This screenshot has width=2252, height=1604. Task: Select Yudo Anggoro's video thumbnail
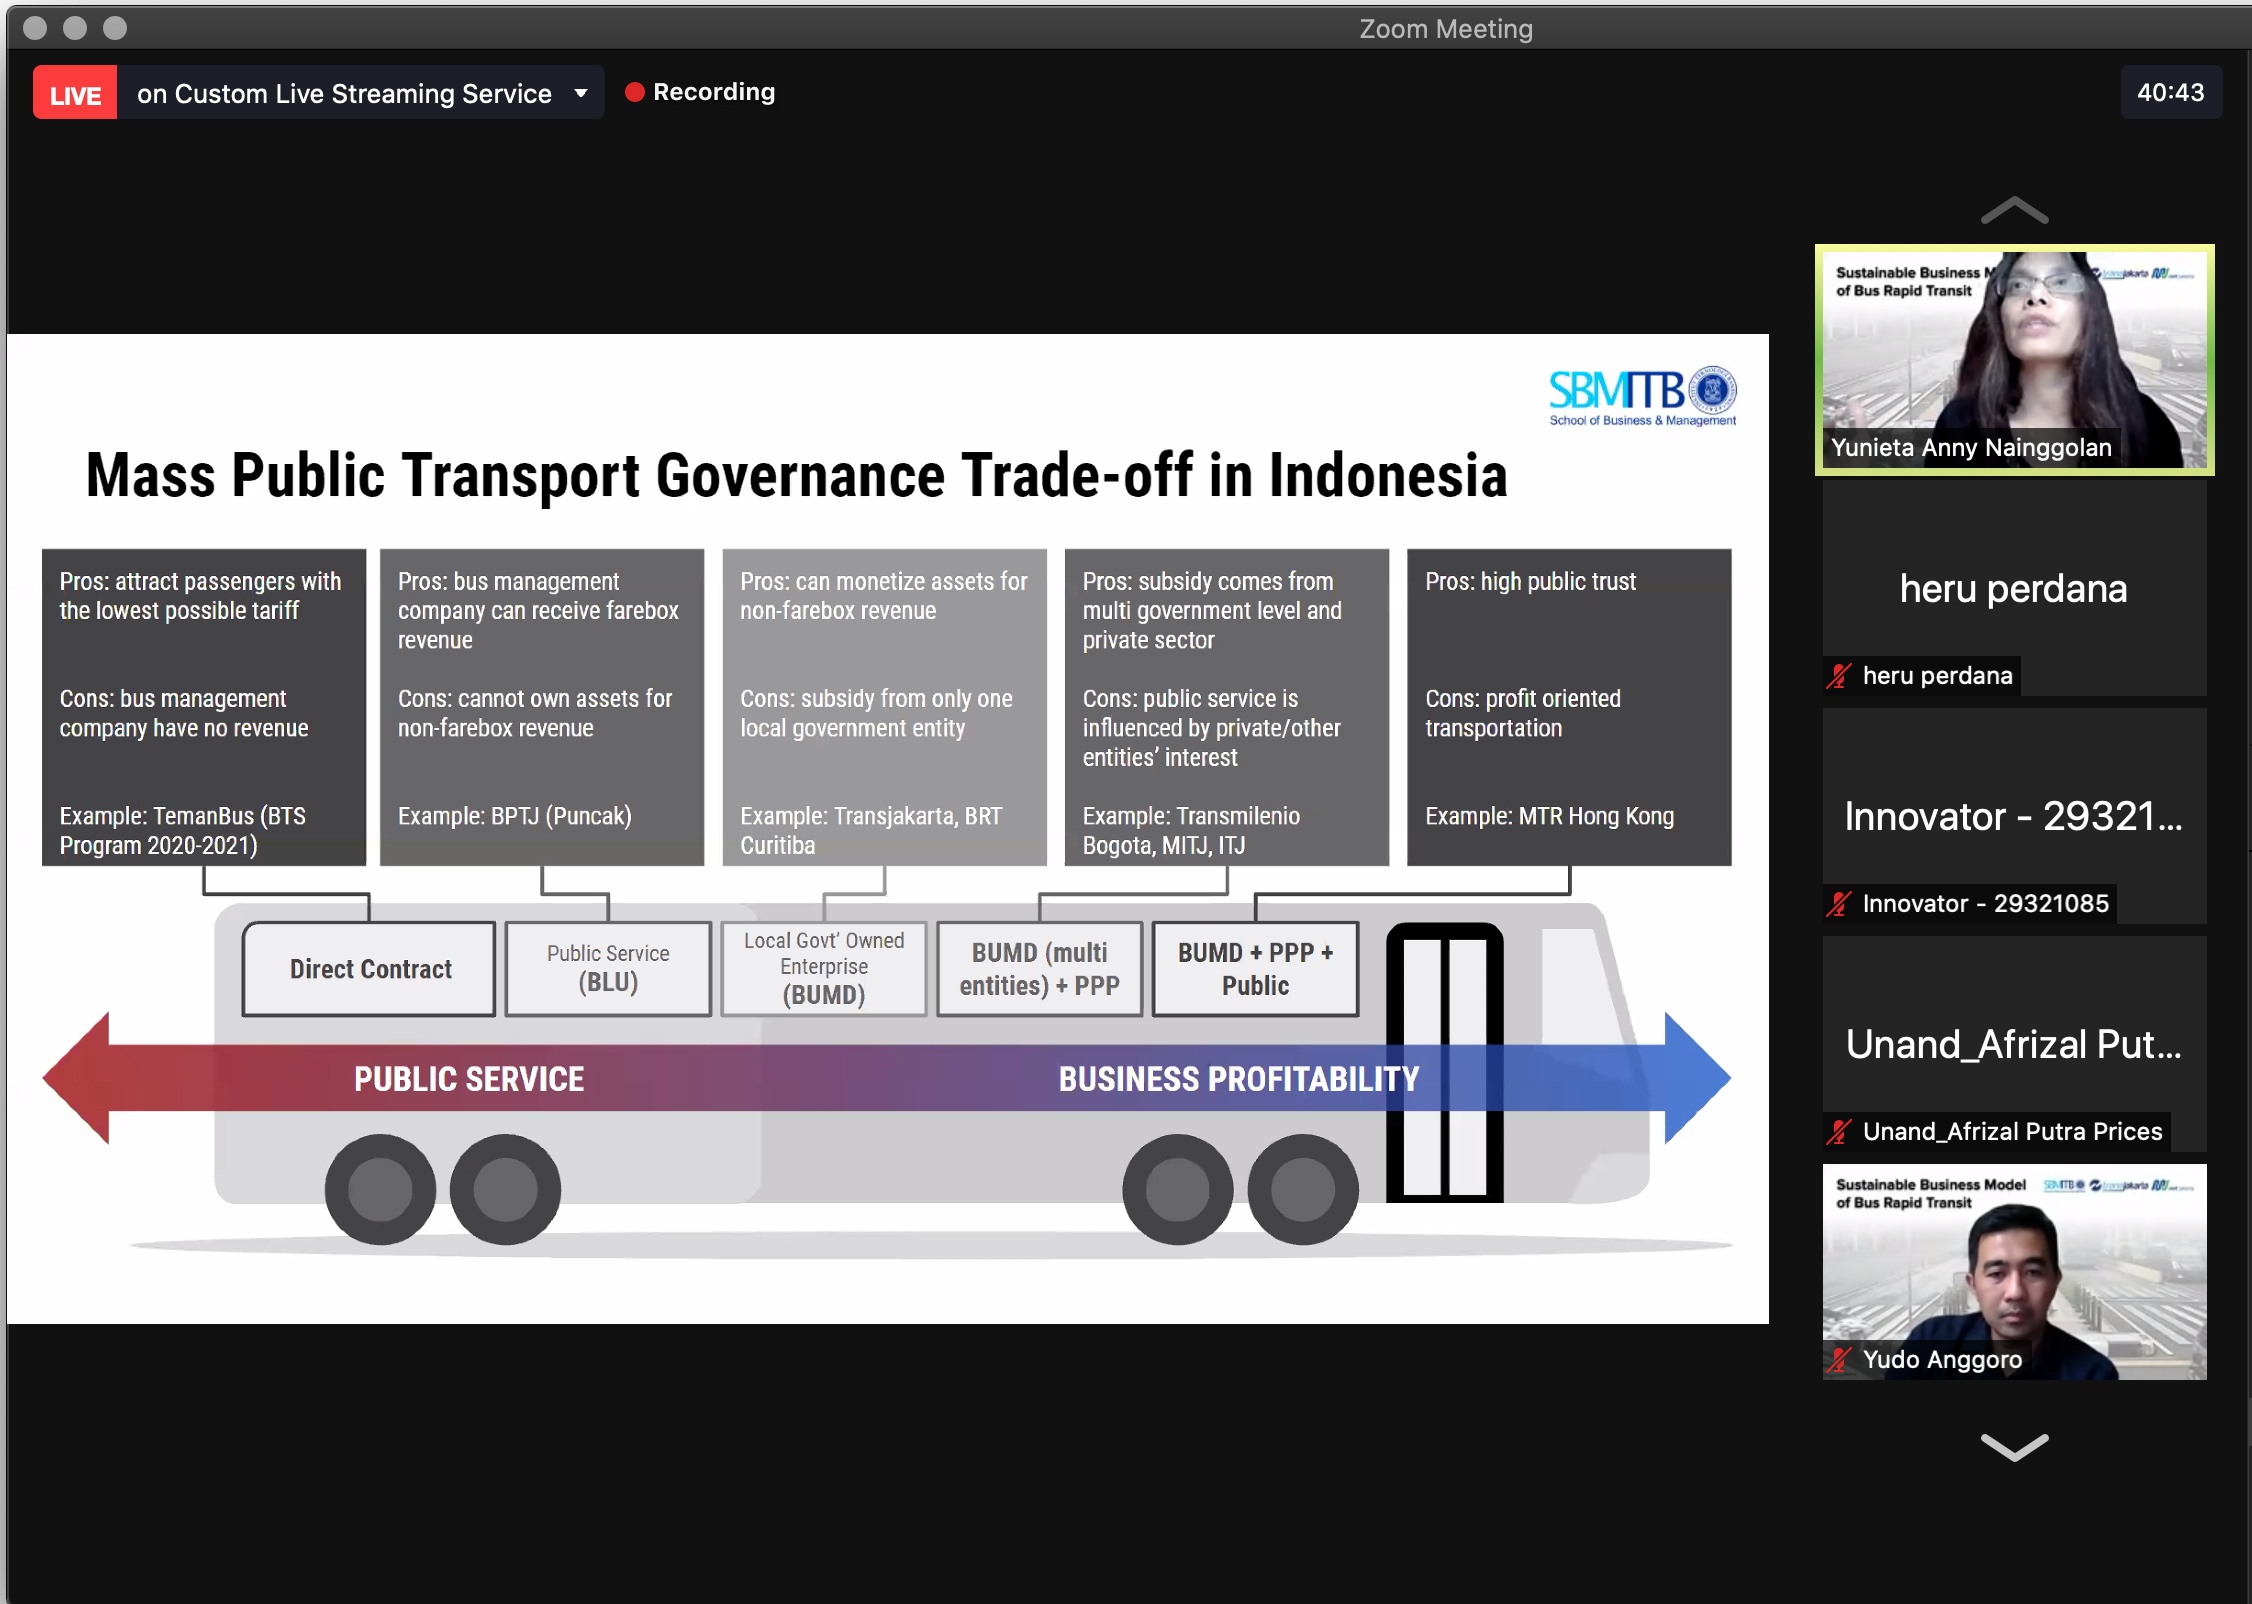[2014, 1272]
